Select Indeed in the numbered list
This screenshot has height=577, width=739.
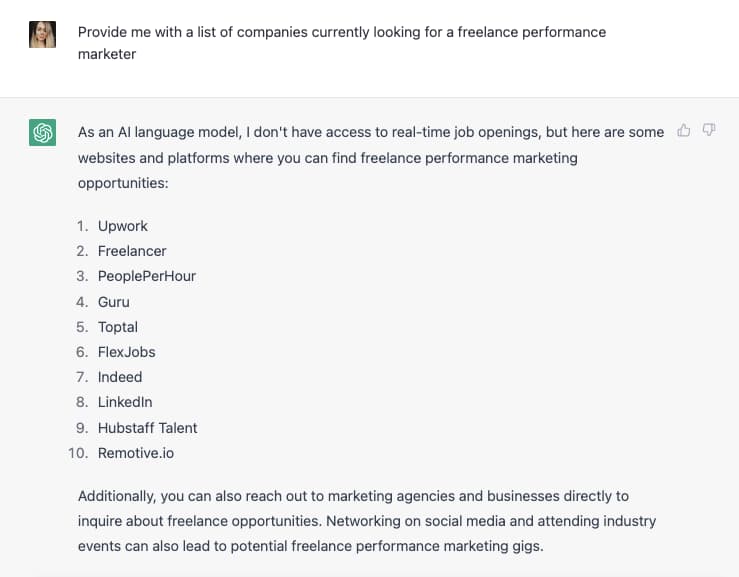pyautogui.click(x=120, y=377)
